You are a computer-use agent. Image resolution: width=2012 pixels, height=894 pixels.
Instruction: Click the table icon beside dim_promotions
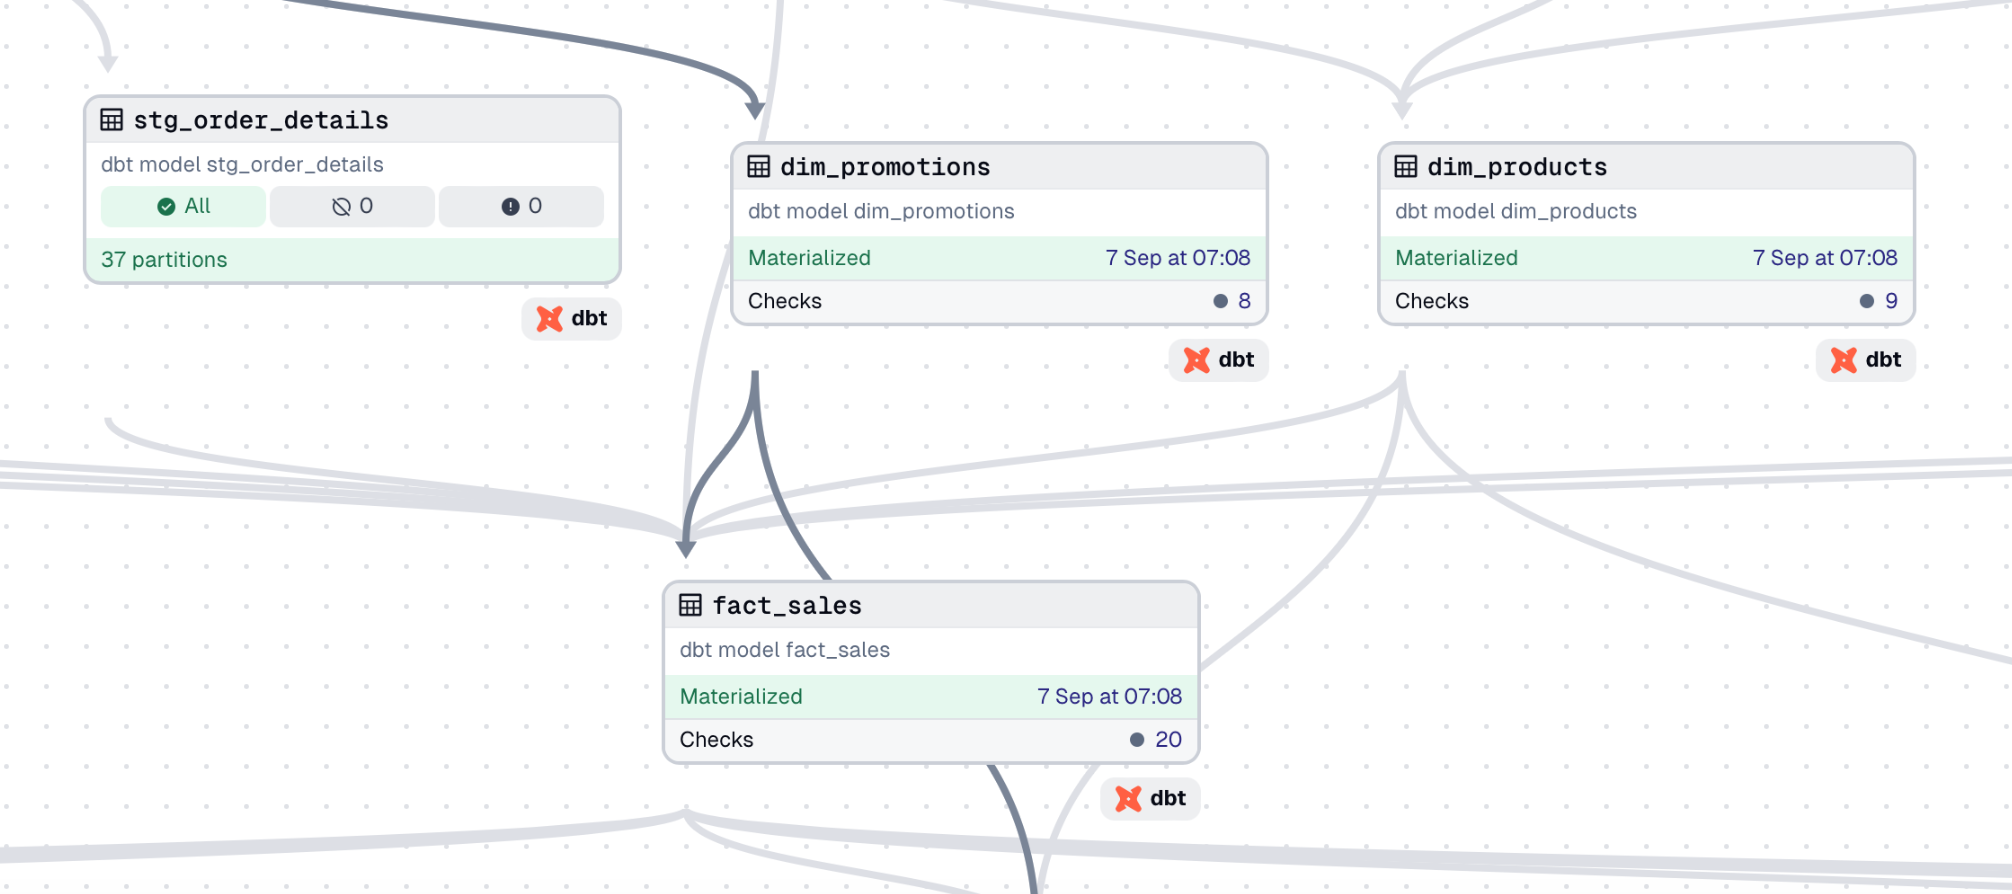[x=759, y=167]
